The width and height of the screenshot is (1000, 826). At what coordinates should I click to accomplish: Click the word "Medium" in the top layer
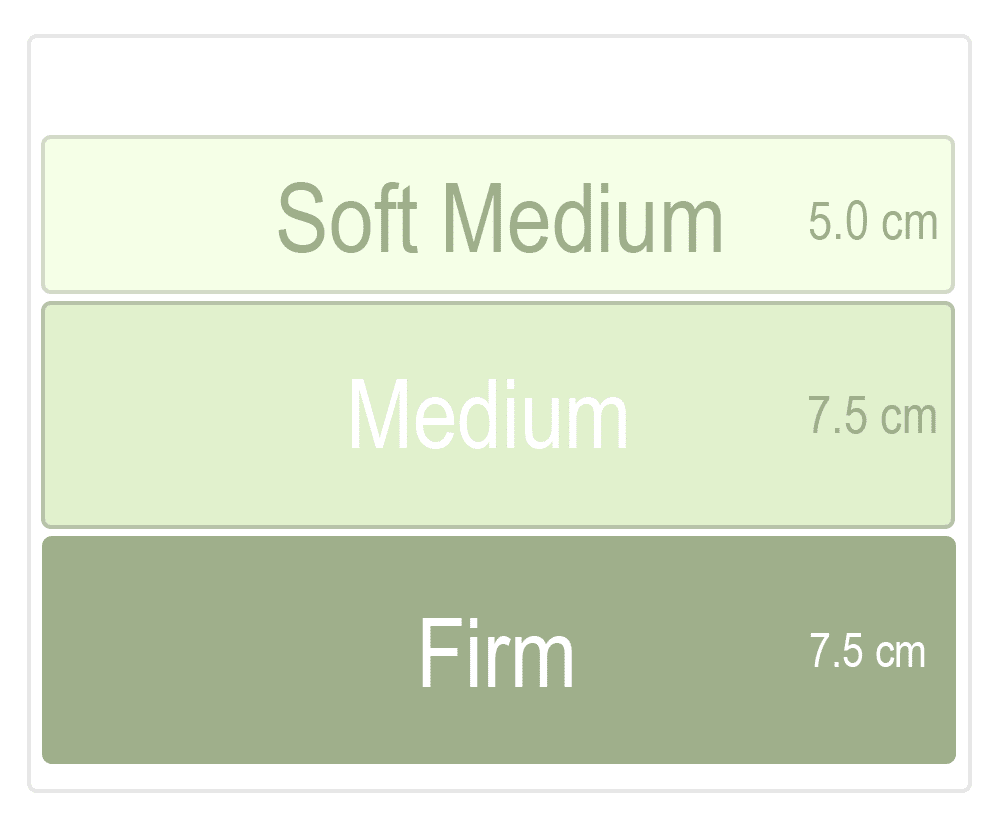point(582,218)
